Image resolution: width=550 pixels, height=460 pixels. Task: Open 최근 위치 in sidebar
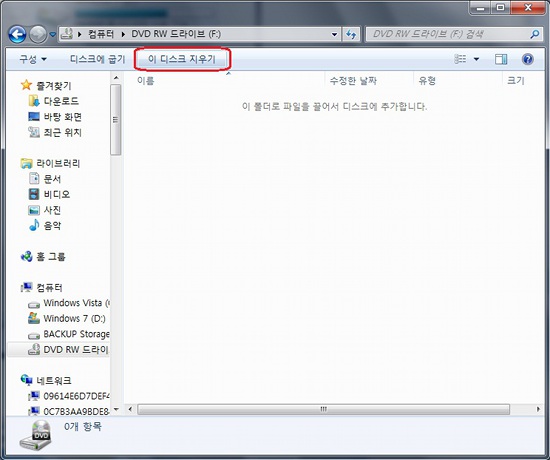(62, 132)
